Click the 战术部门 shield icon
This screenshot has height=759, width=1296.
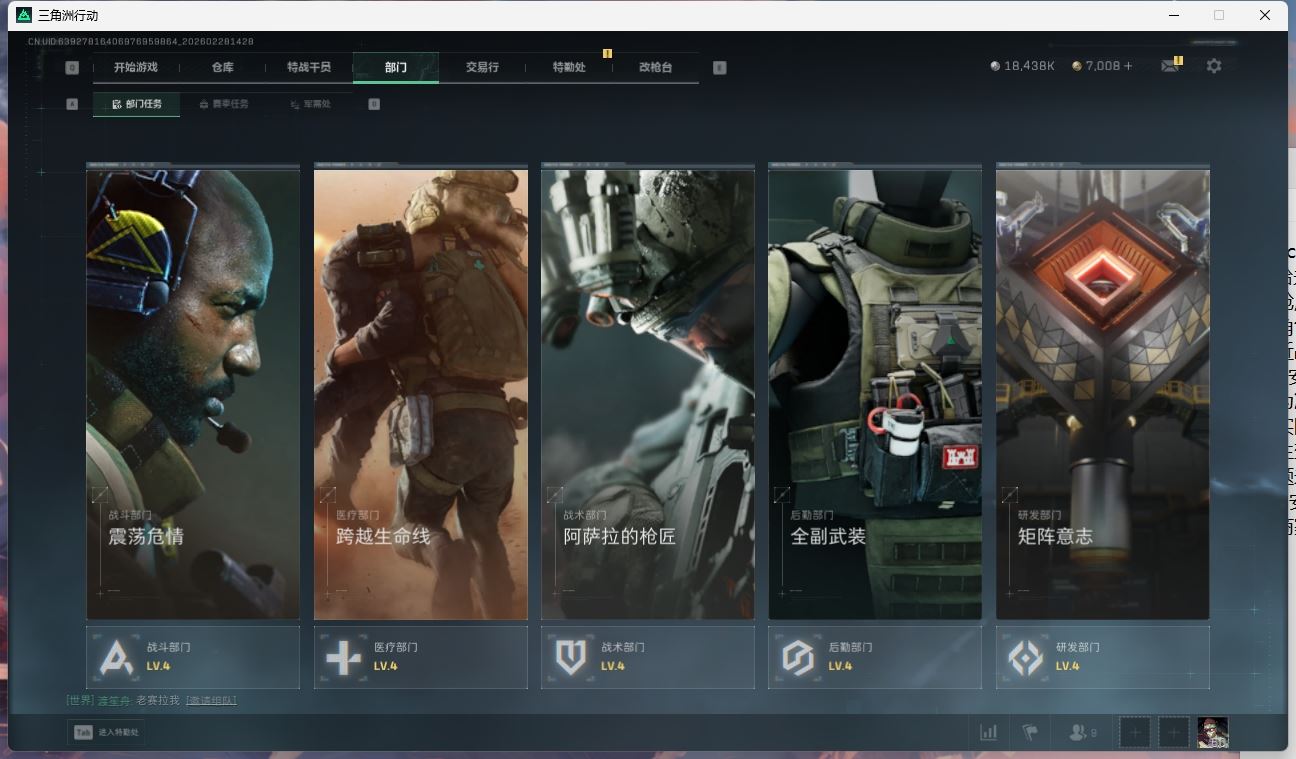[571, 657]
